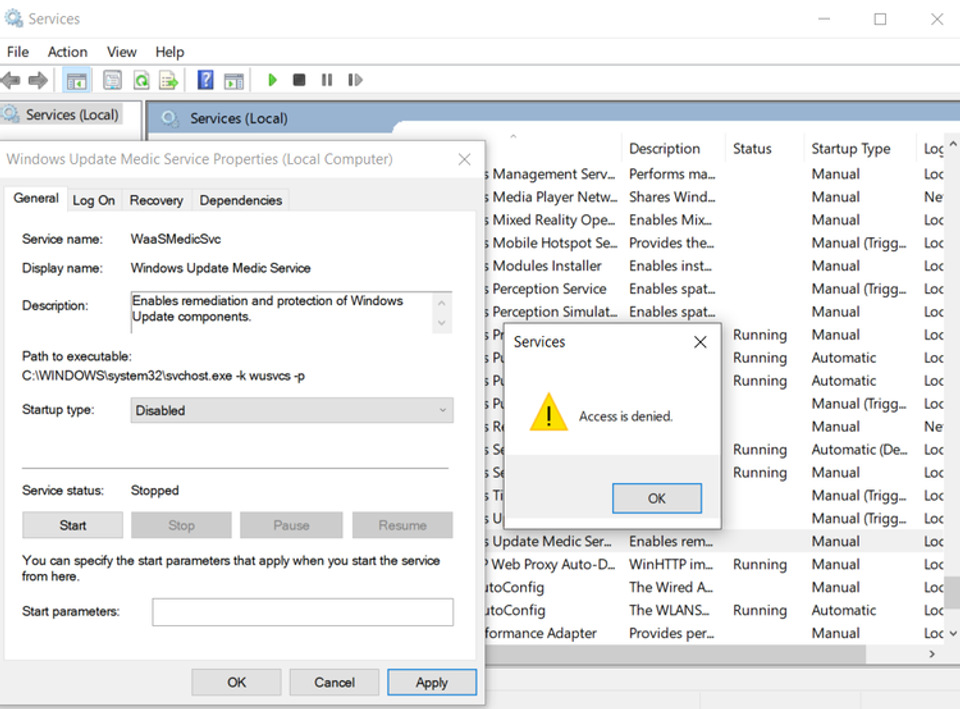Screen dimensions: 960x709
Task: Click the blue Help question mark icon
Action: (205, 80)
